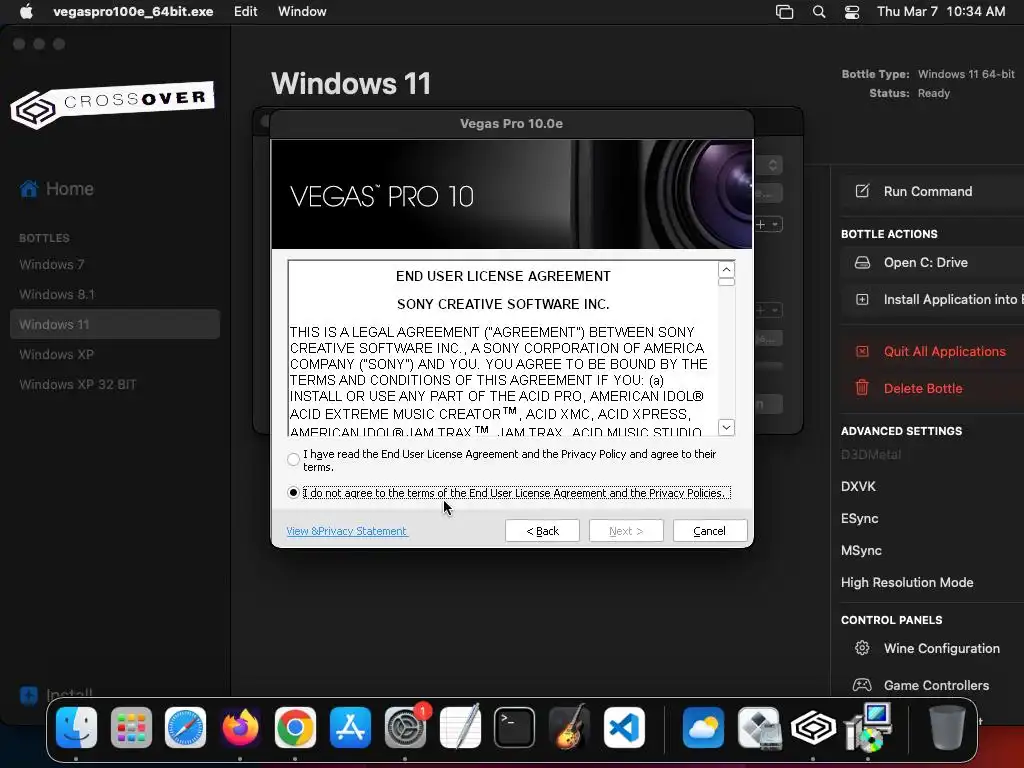This screenshot has width=1024, height=768.
Task: Open Boot Camp Assistant from the Dock
Action: 758,728
